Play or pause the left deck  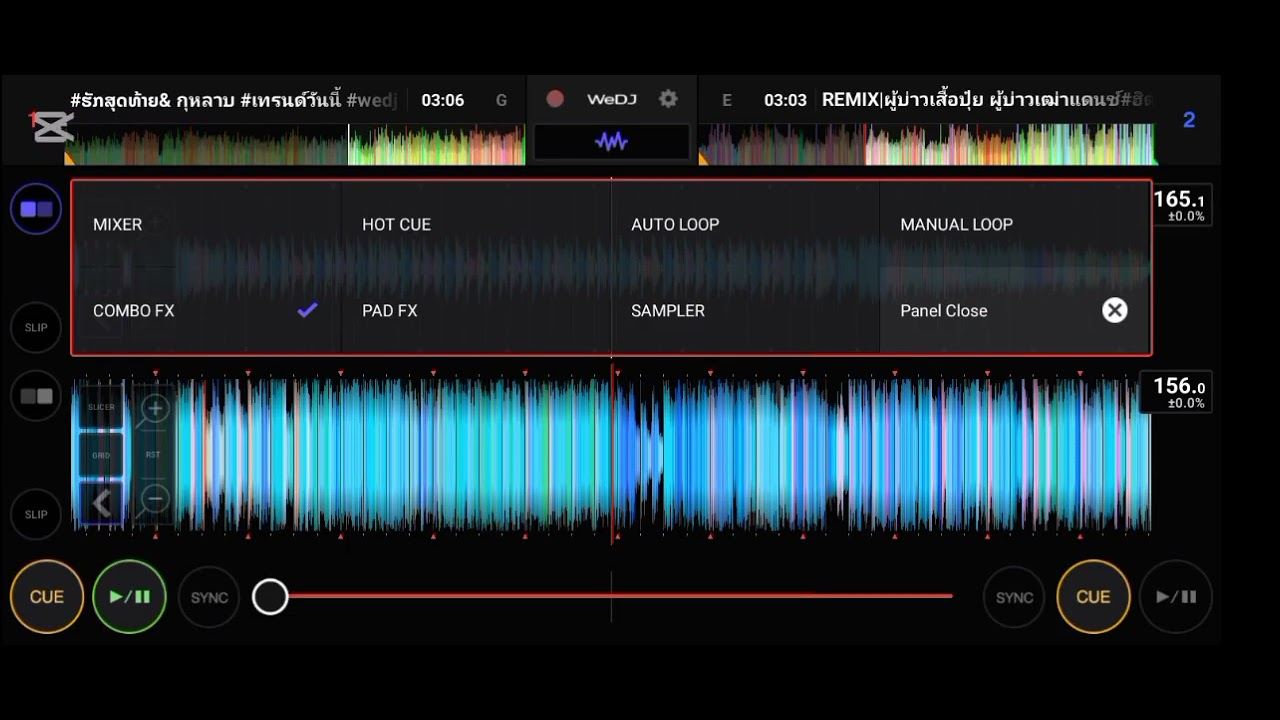(129, 597)
